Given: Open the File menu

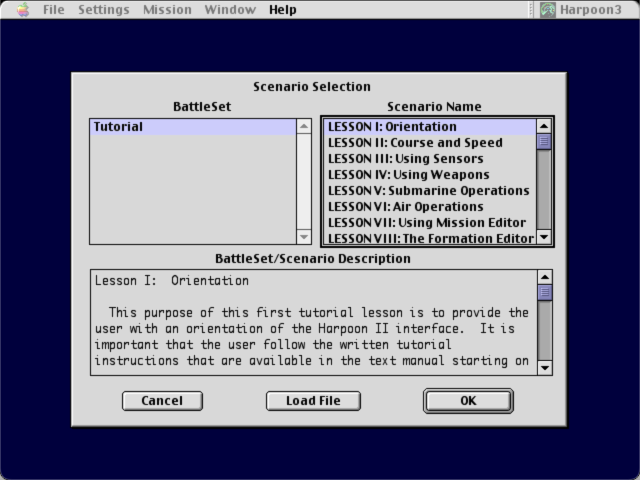Looking at the screenshot, I should 53,9.
